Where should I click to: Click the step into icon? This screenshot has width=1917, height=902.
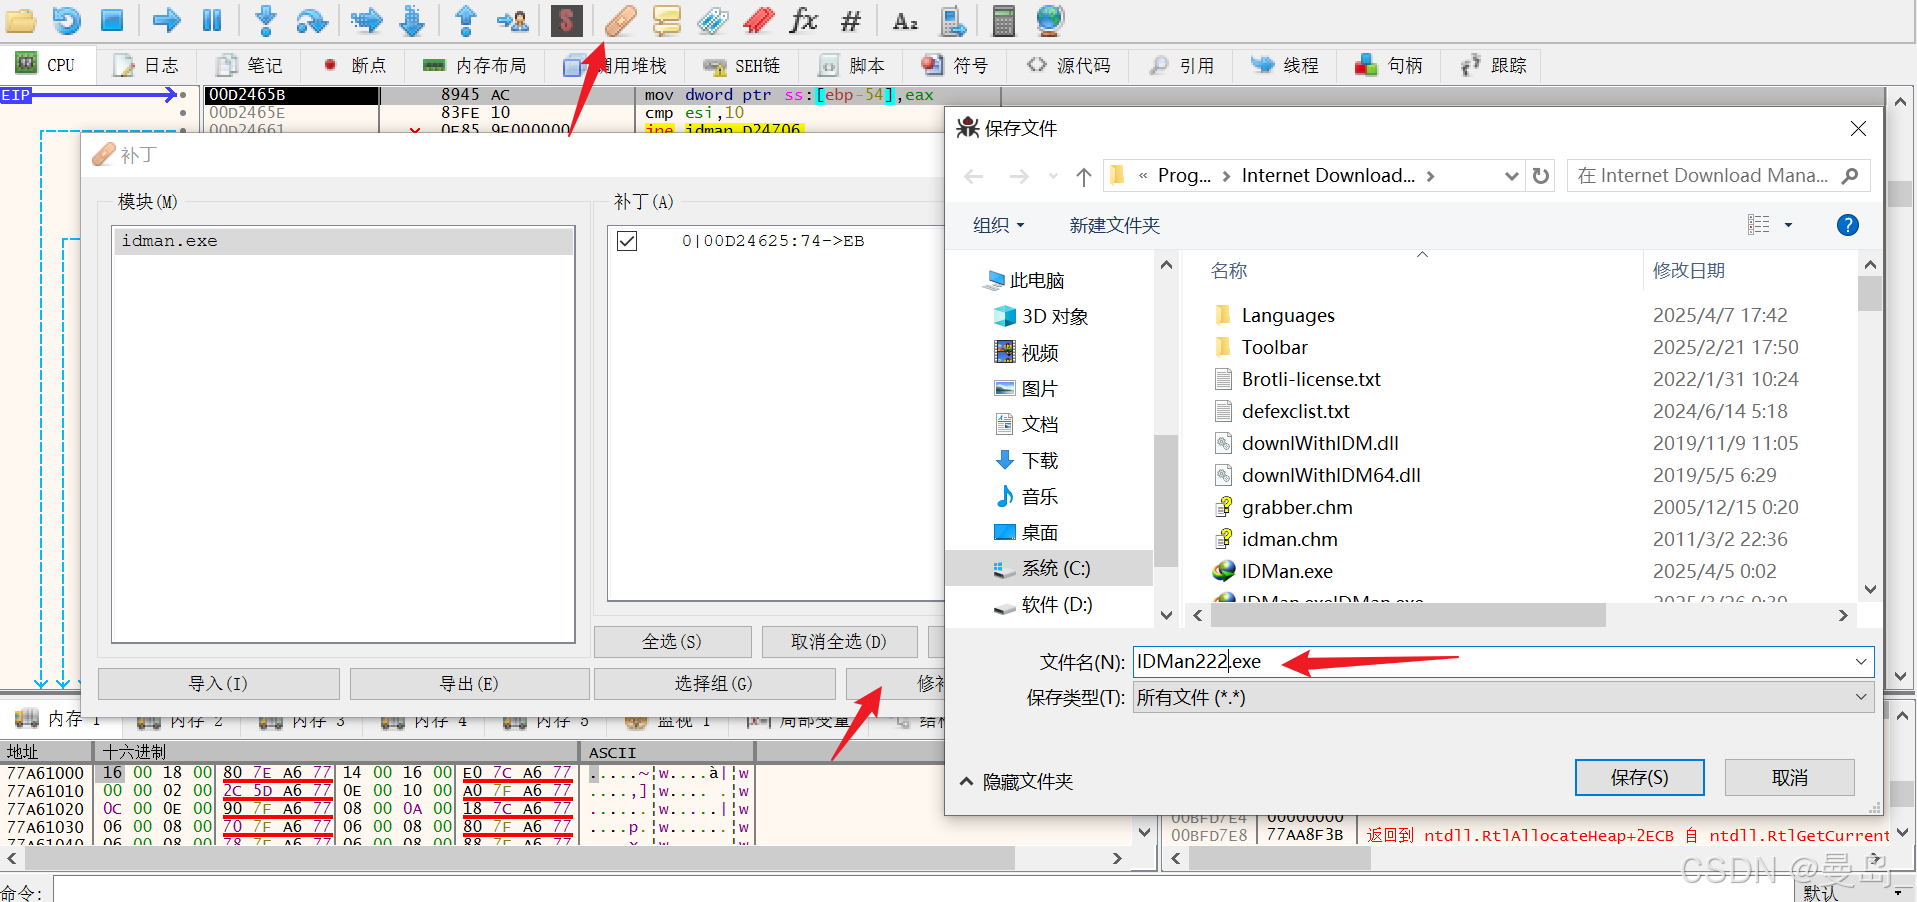pyautogui.click(x=266, y=19)
